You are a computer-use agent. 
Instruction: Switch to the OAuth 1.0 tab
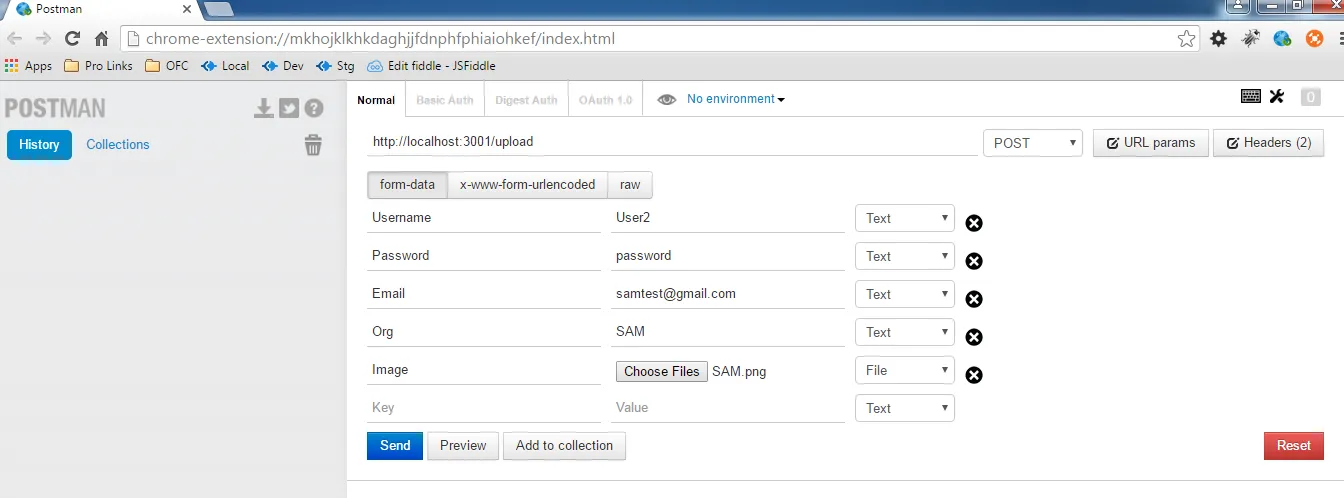605,100
